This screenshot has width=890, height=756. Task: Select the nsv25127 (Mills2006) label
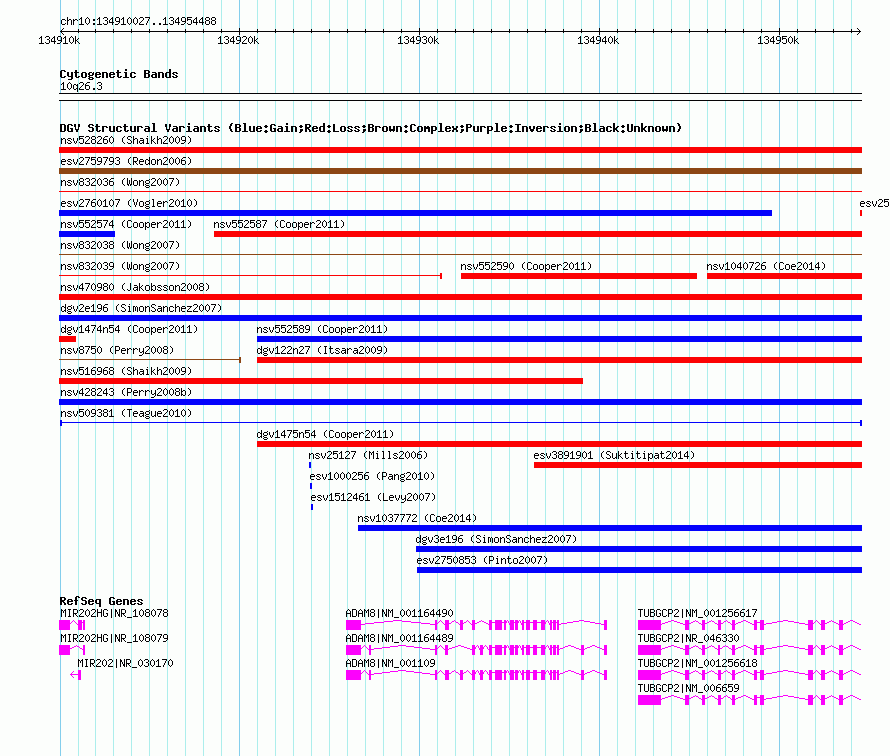point(368,455)
